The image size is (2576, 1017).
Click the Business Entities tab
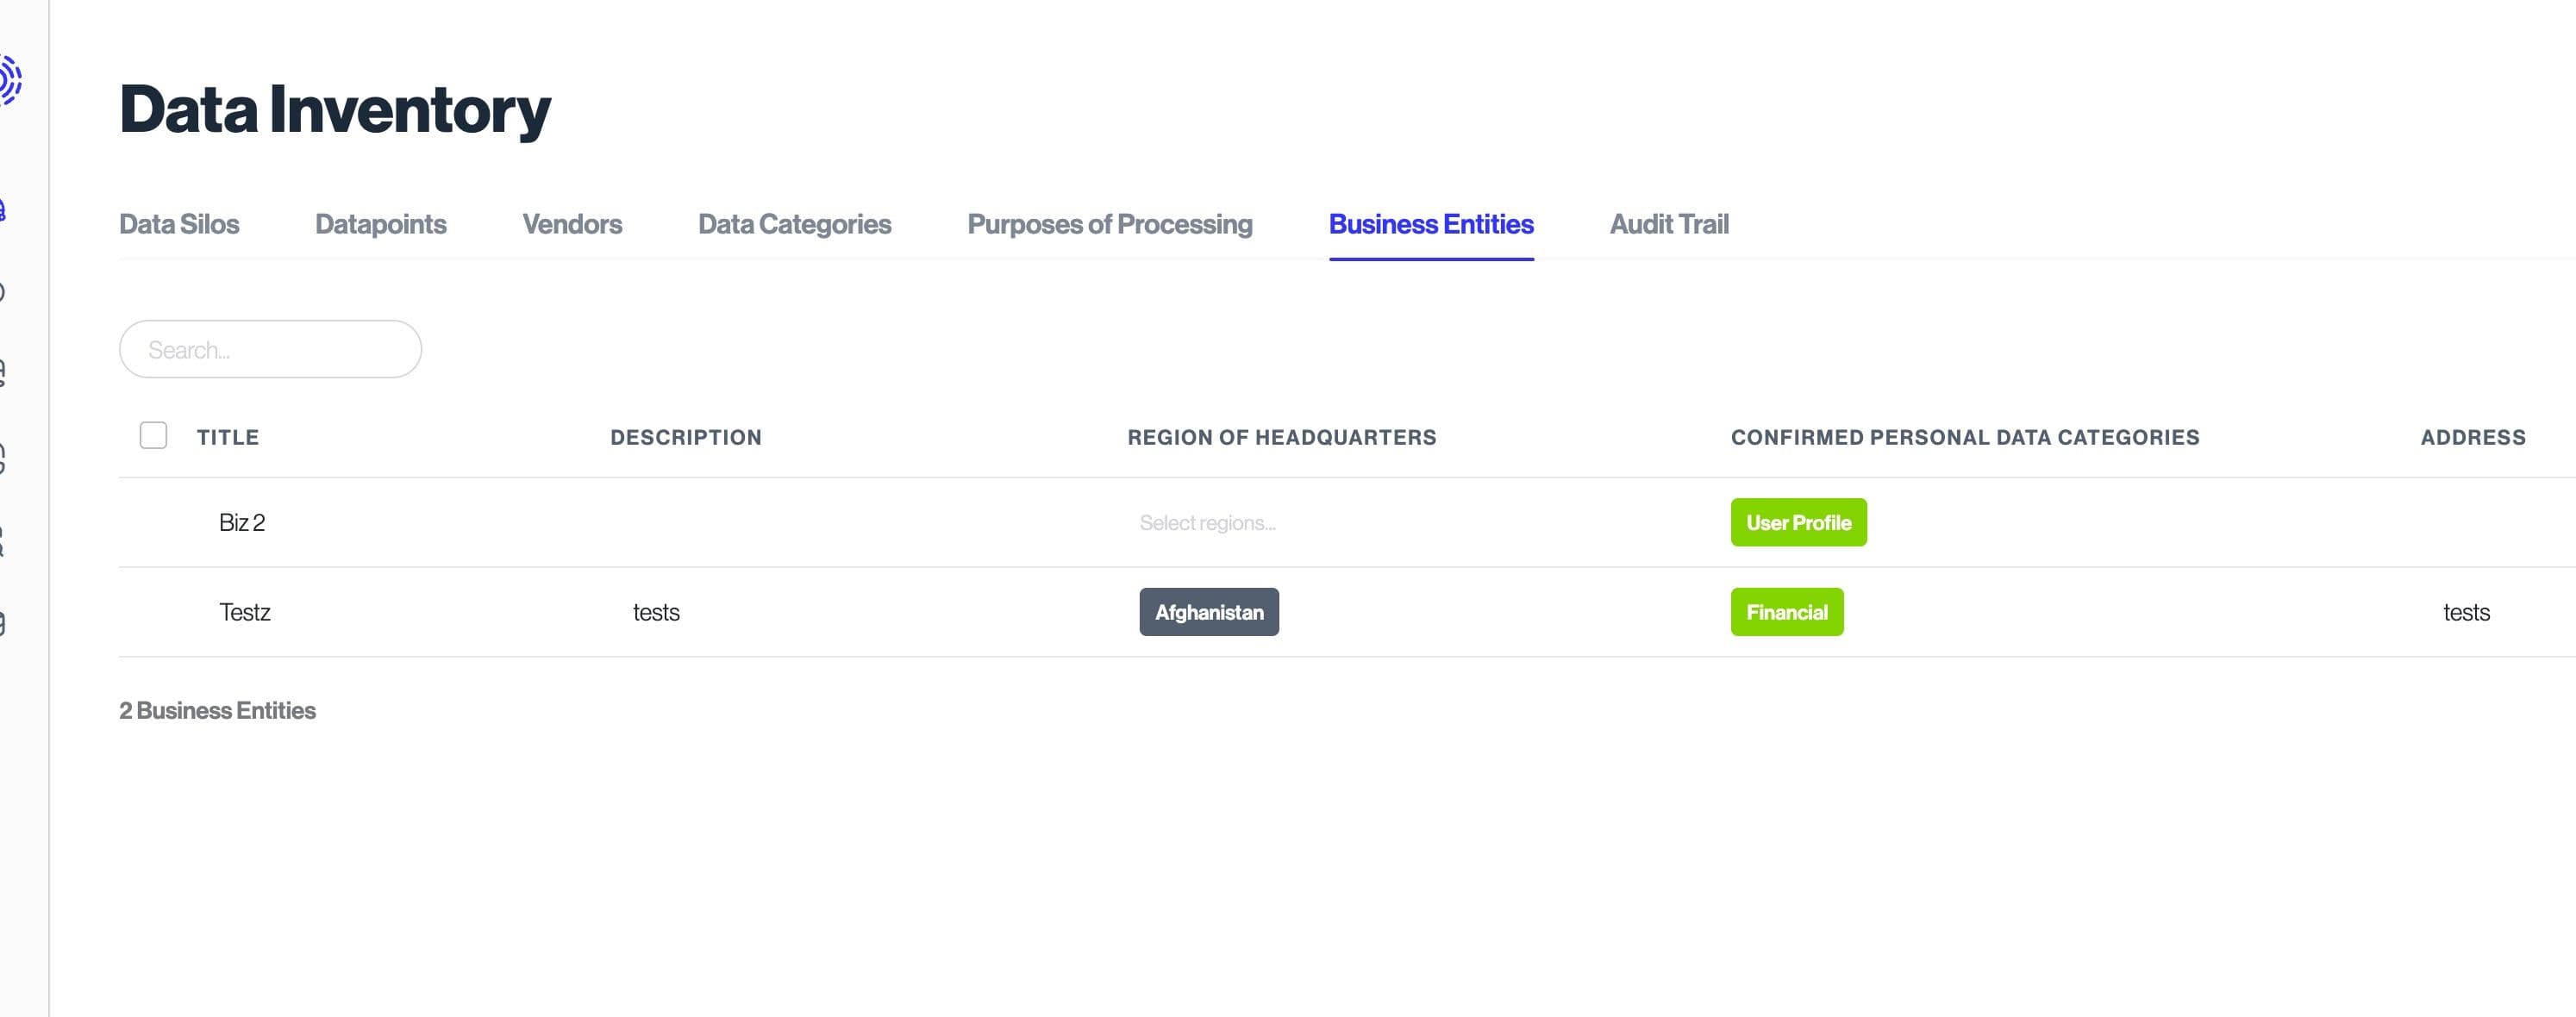click(x=1430, y=224)
